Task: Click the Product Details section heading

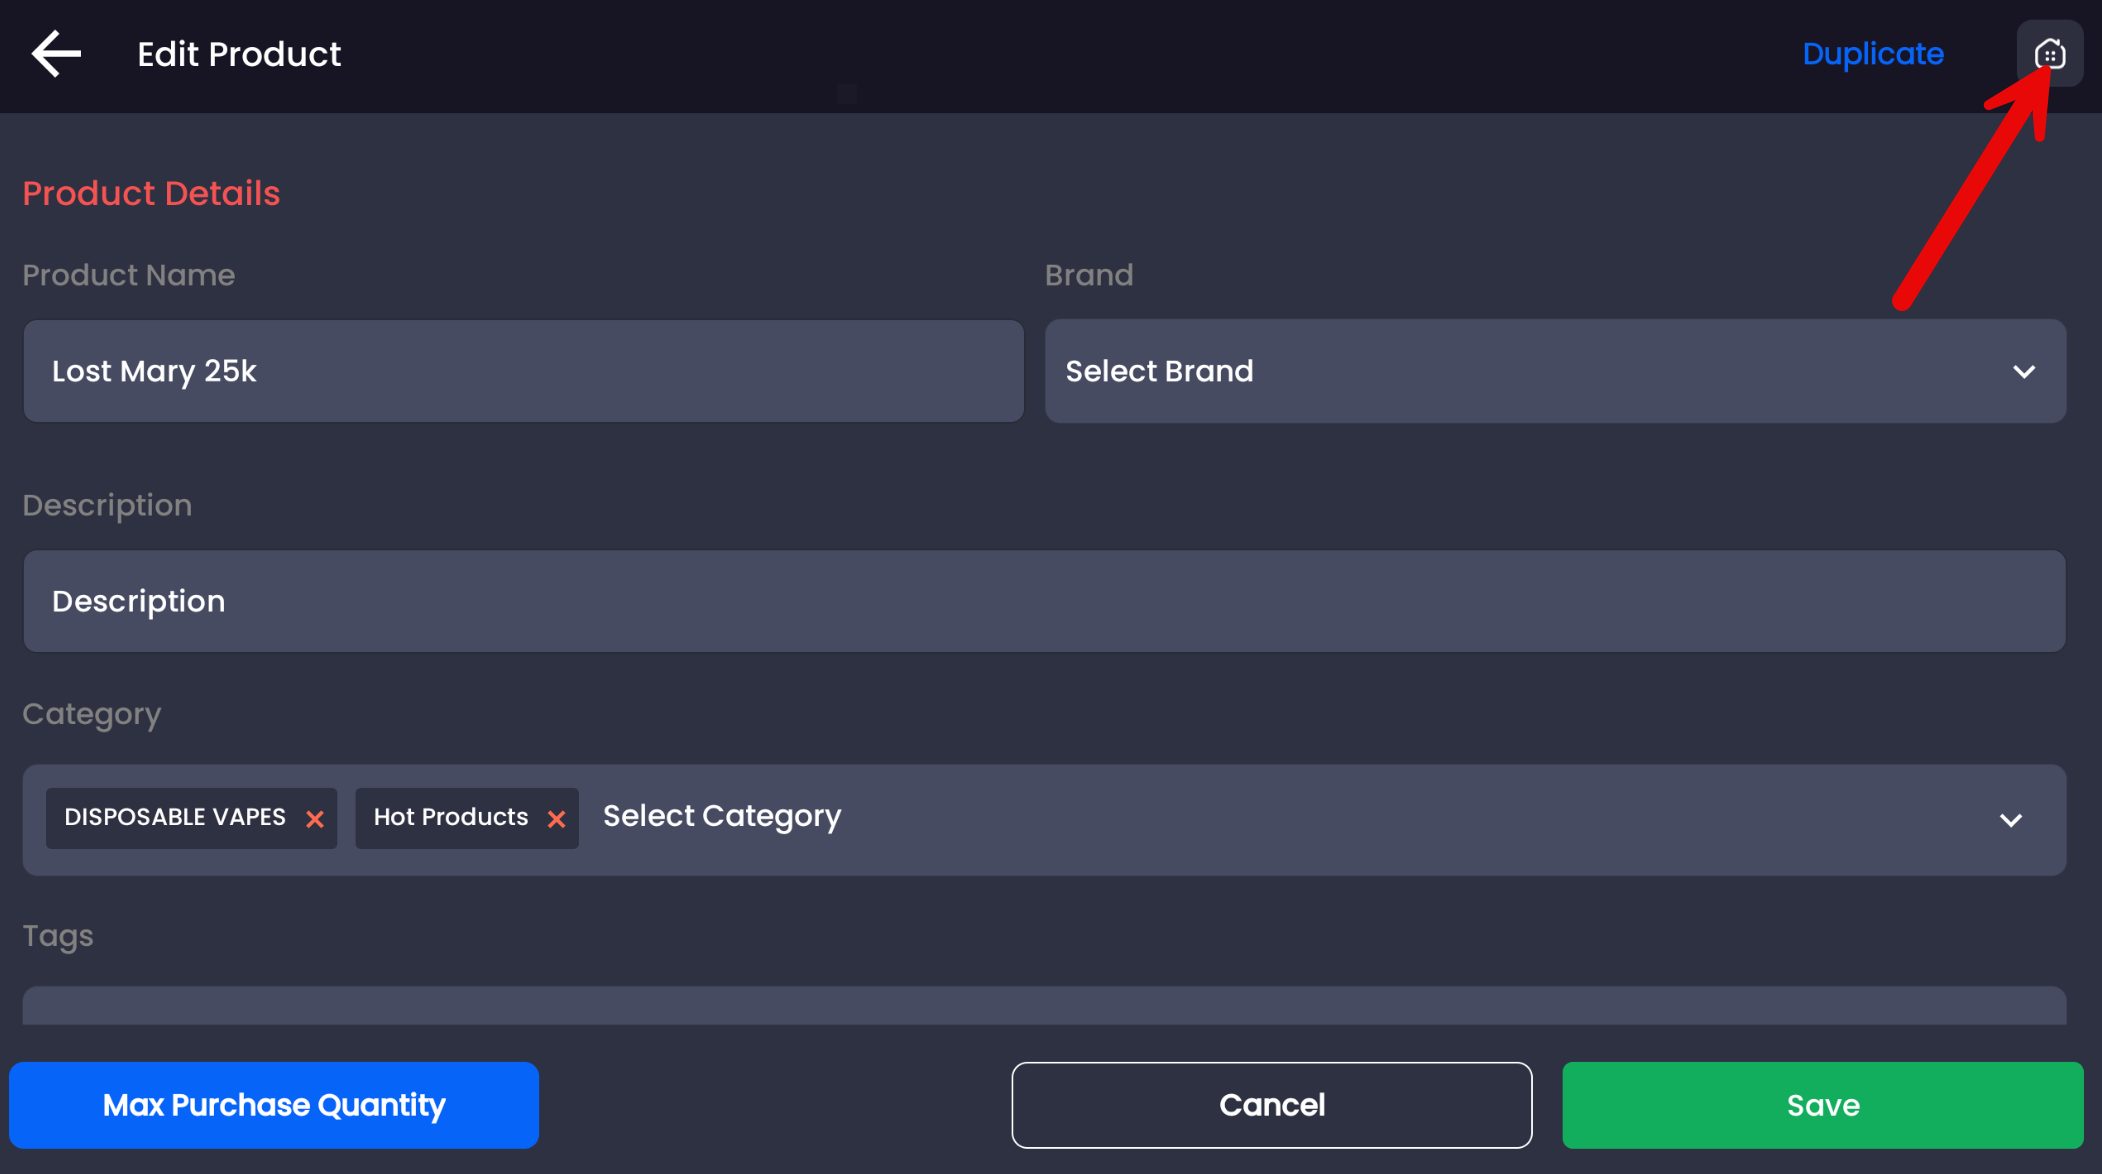Action: pos(151,193)
